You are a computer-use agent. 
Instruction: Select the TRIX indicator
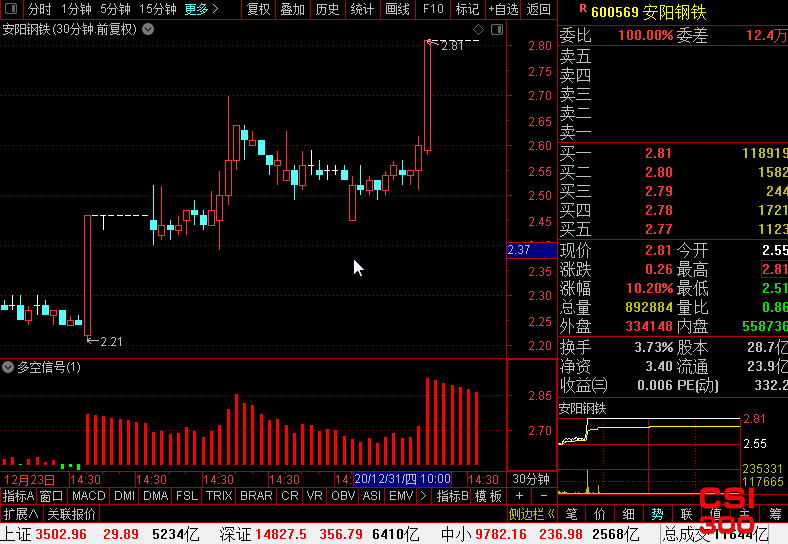click(219, 496)
